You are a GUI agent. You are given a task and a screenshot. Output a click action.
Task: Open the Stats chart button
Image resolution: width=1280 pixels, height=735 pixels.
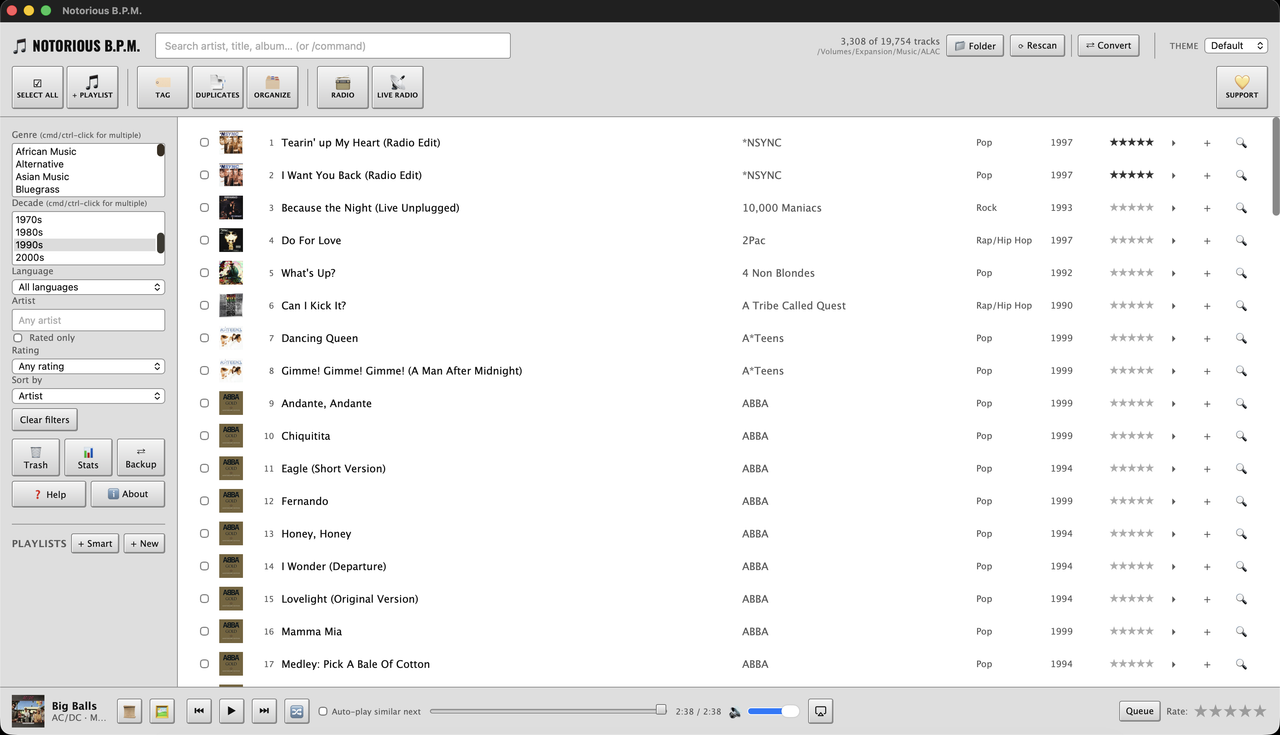point(88,458)
